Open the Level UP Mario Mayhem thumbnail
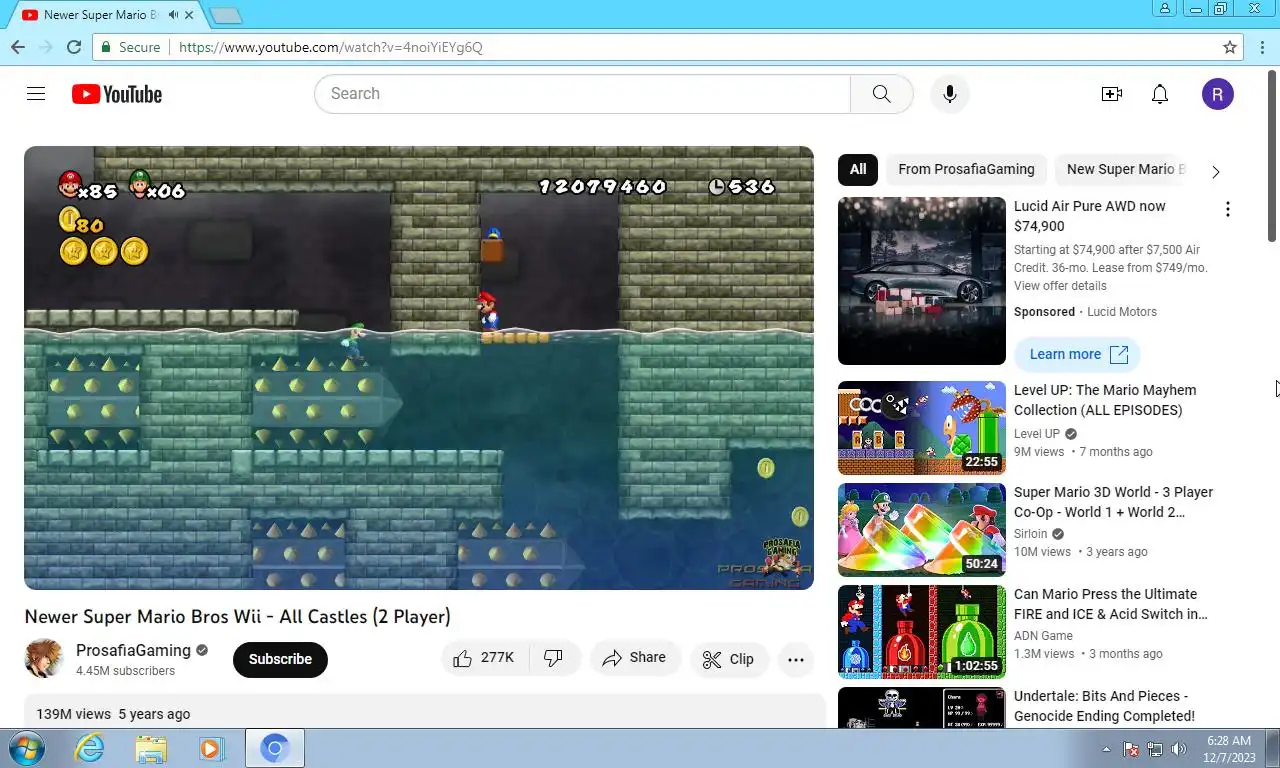1280x768 pixels. point(922,428)
